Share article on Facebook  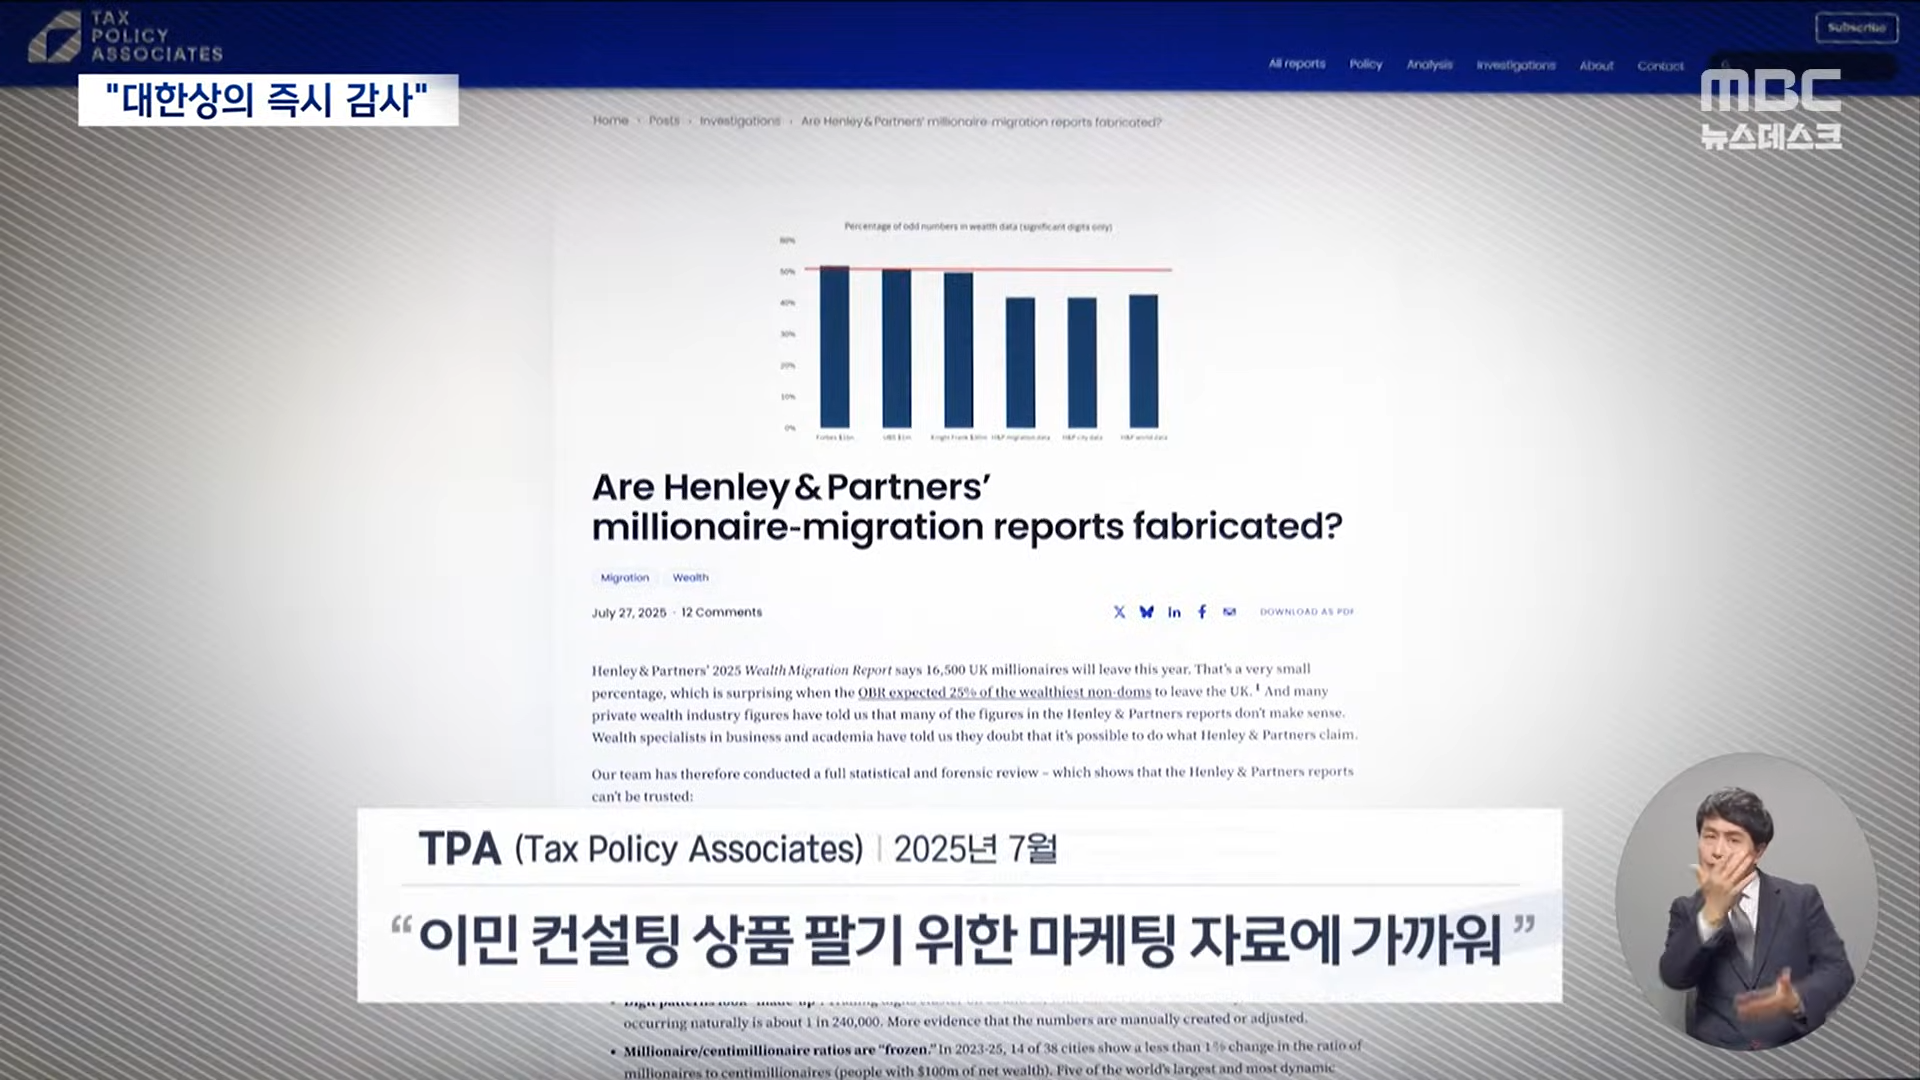1202,612
